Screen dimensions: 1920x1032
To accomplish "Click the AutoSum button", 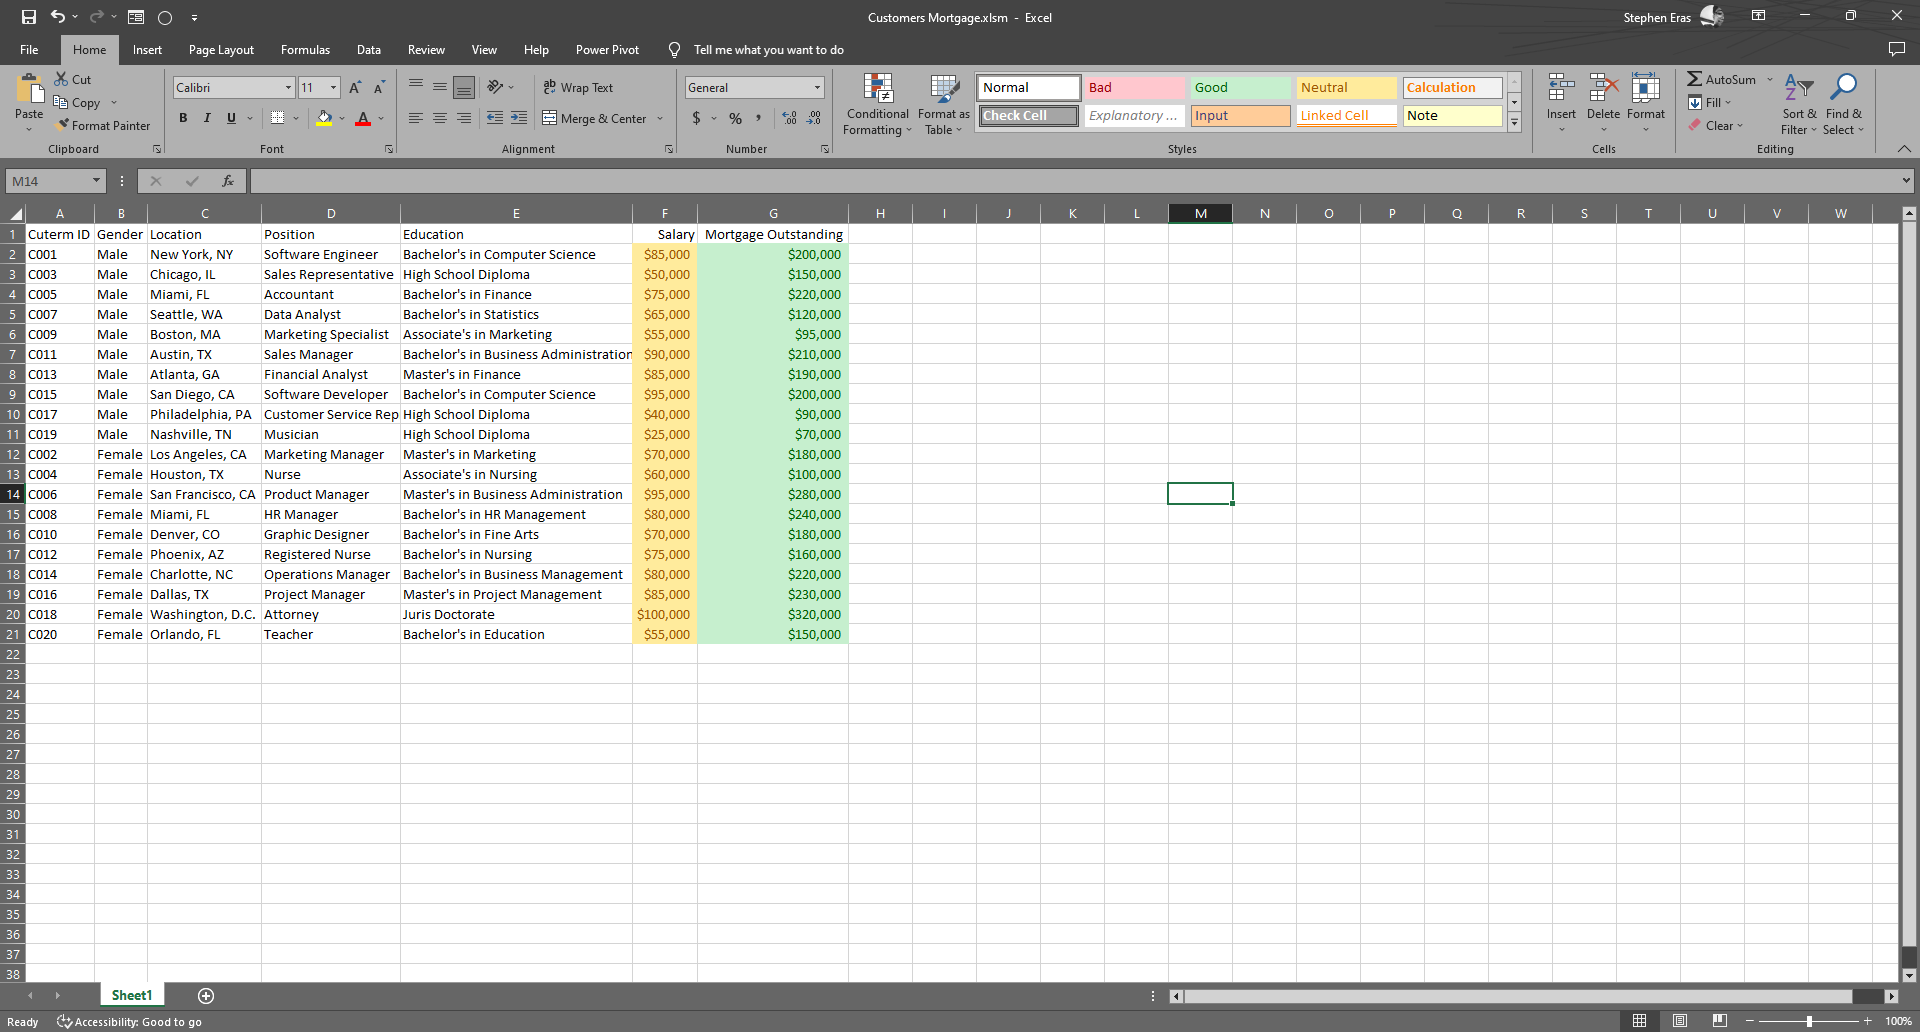I will (1722, 79).
